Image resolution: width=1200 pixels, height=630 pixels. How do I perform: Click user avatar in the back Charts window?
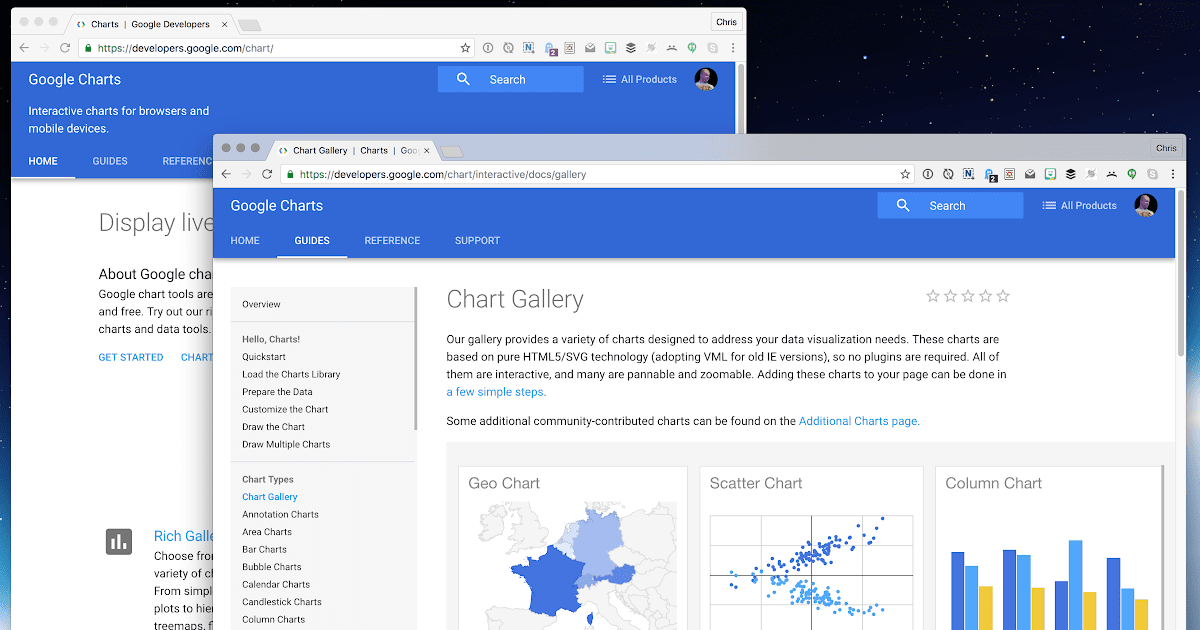(706, 79)
